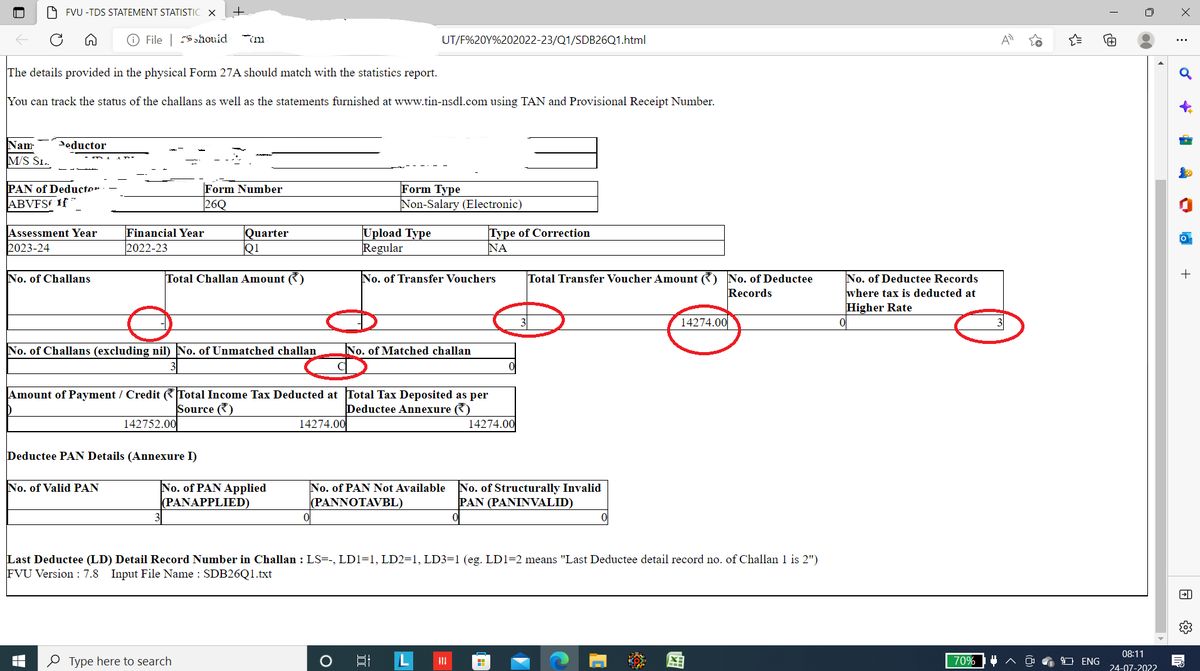Select the 'No. of Challans (excluding nil)' header
Image resolution: width=1200 pixels, height=671 pixels.
(x=88, y=350)
